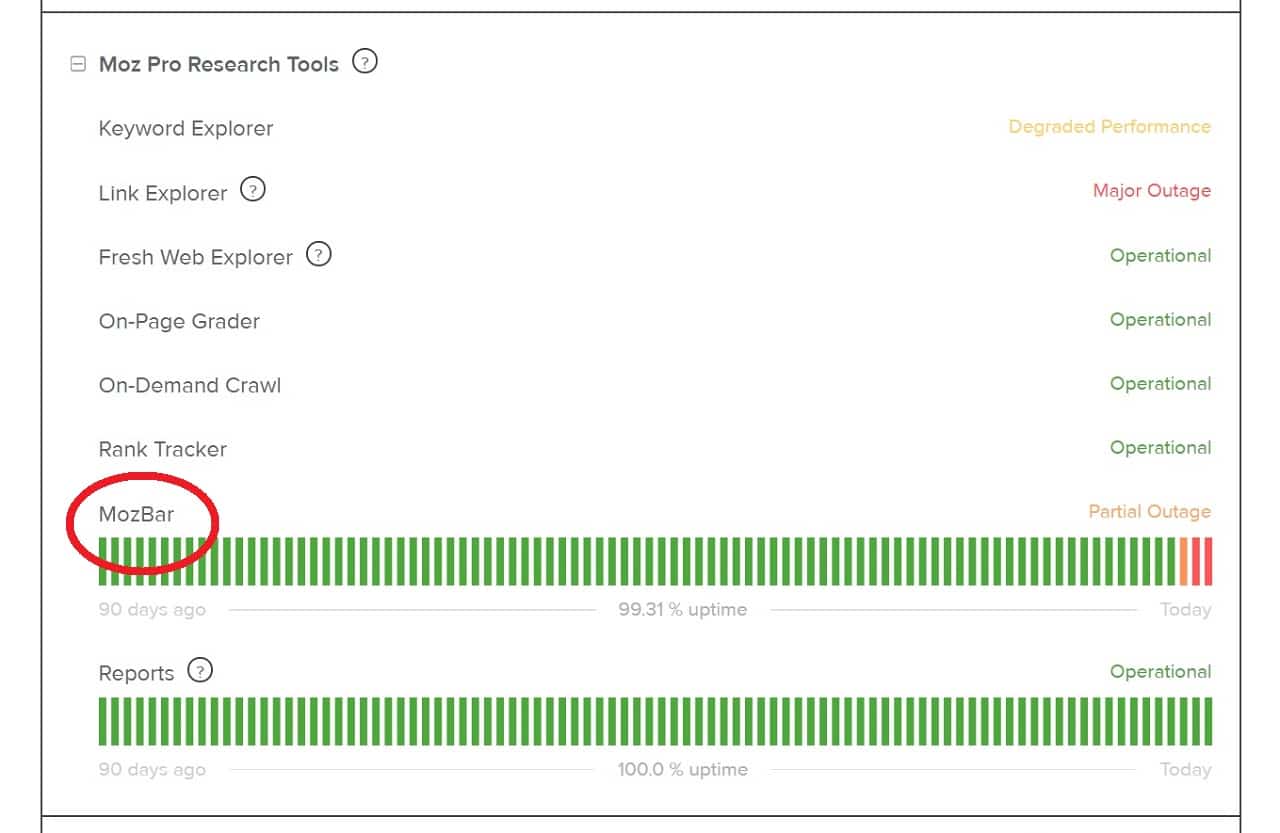Image resolution: width=1280 pixels, height=833 pixels.
Task: Collapse the Moz Pro Research Tools group
Action: tap(77, 65)
